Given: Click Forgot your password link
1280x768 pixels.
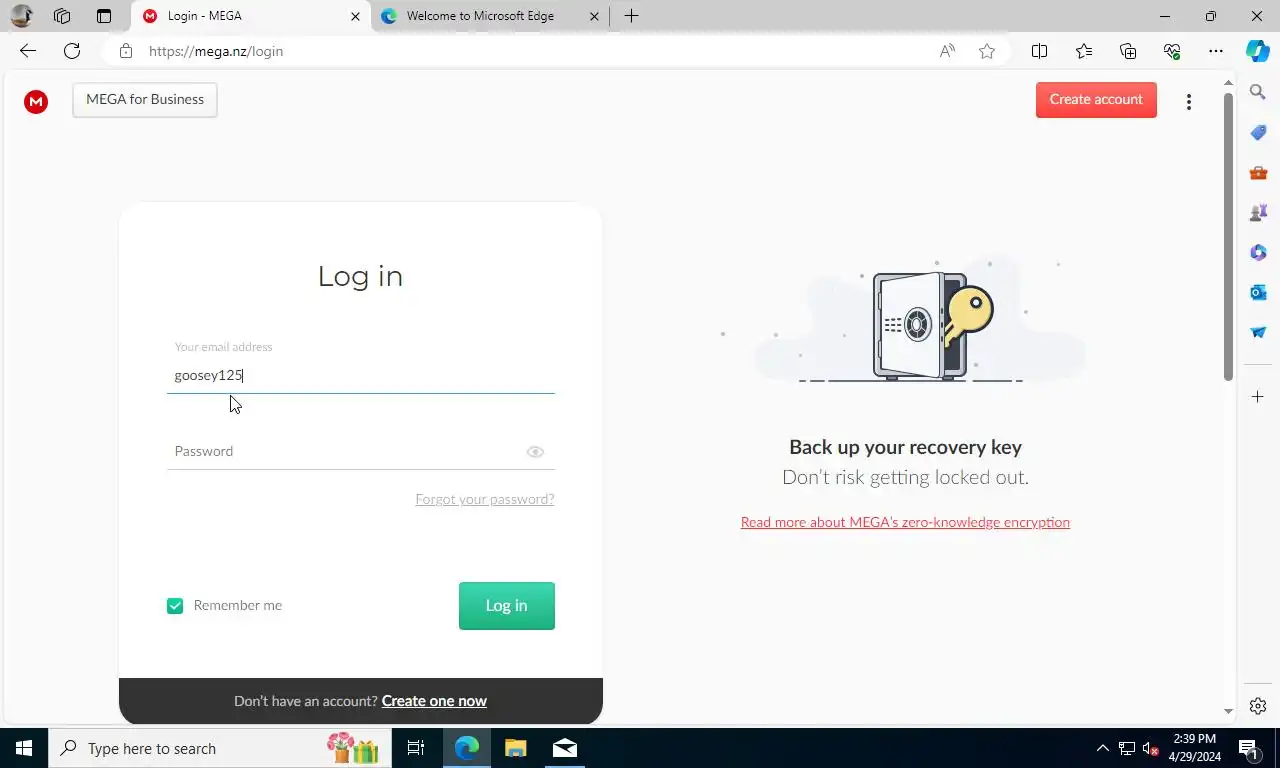Looking at the screenshot, I should coord(485,499).
